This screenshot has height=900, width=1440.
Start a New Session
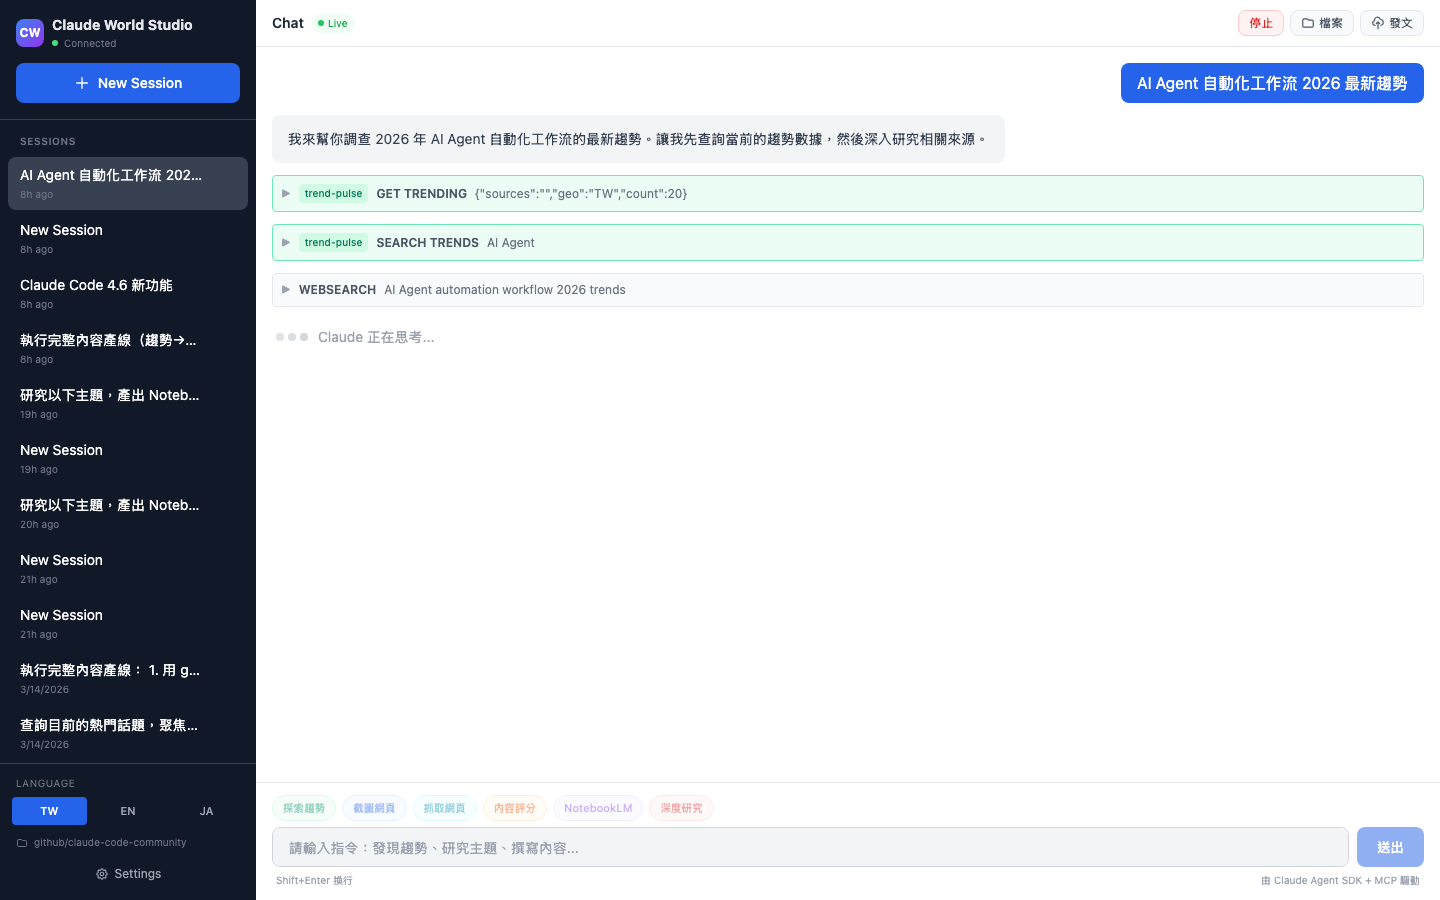tap(128, 83)
